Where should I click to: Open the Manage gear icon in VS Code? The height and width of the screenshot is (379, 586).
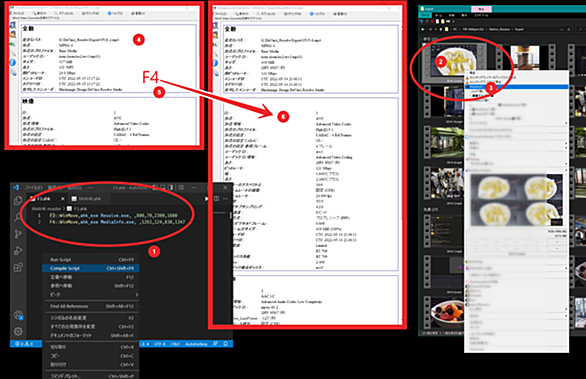[x=18, y=332]
